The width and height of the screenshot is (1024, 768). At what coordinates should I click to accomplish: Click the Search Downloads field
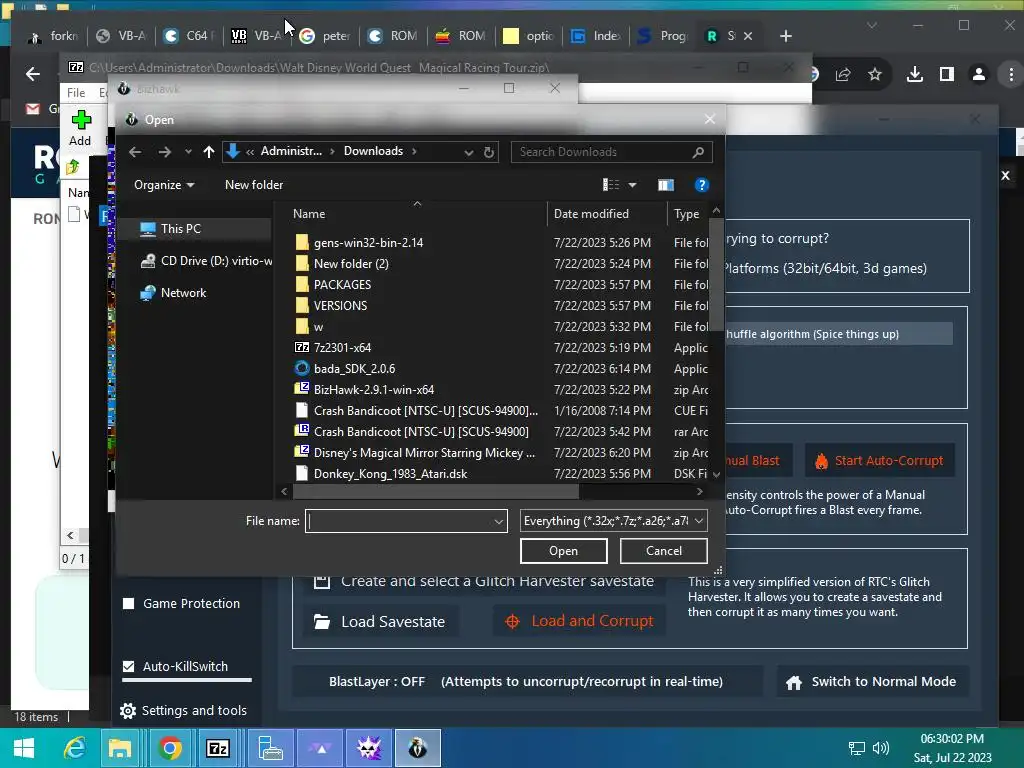pos(611,152)
